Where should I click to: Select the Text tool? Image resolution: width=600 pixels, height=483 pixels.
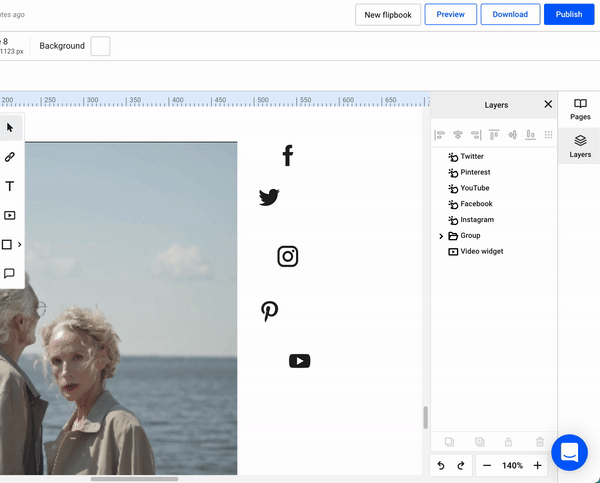(x=10, y=186)
